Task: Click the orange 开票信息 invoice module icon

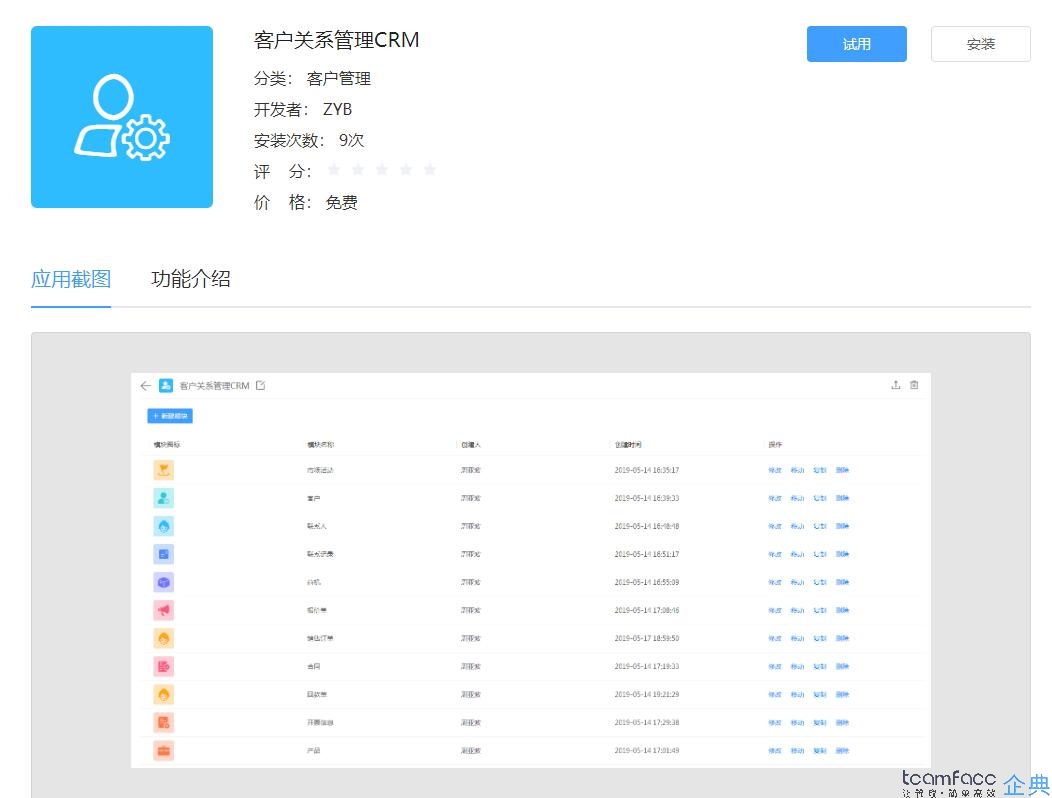Action: 164,723
